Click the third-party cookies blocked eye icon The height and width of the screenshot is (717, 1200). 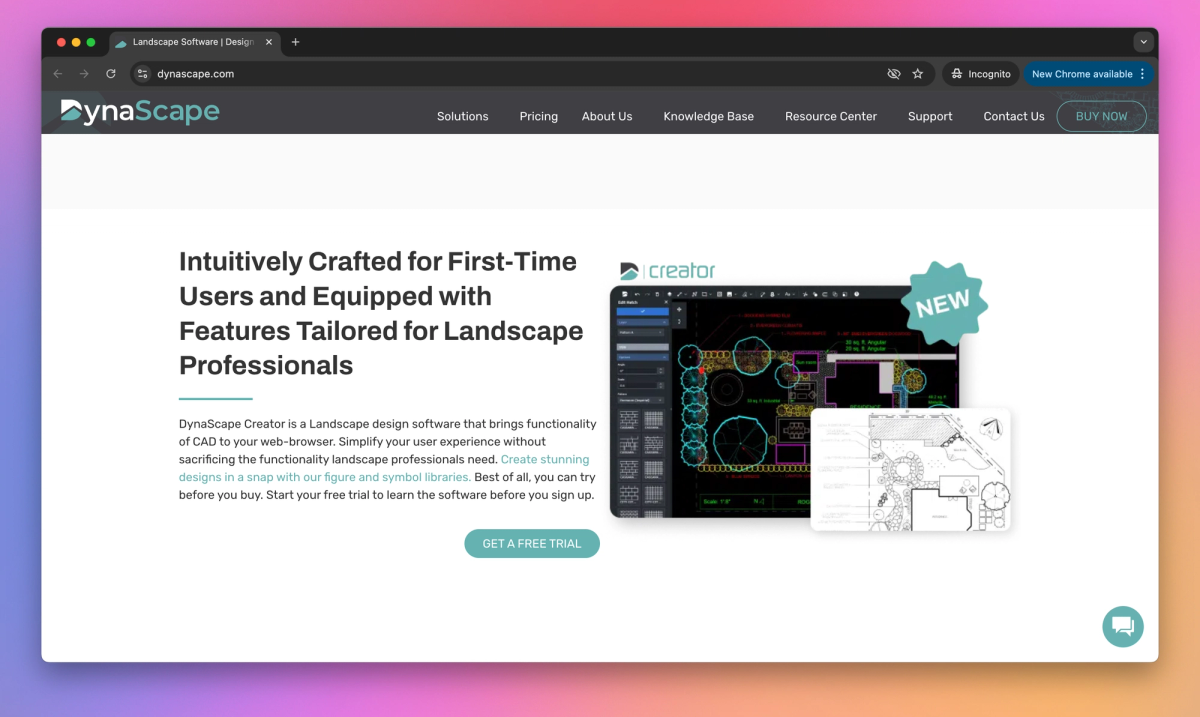click(x=894, y=74)
